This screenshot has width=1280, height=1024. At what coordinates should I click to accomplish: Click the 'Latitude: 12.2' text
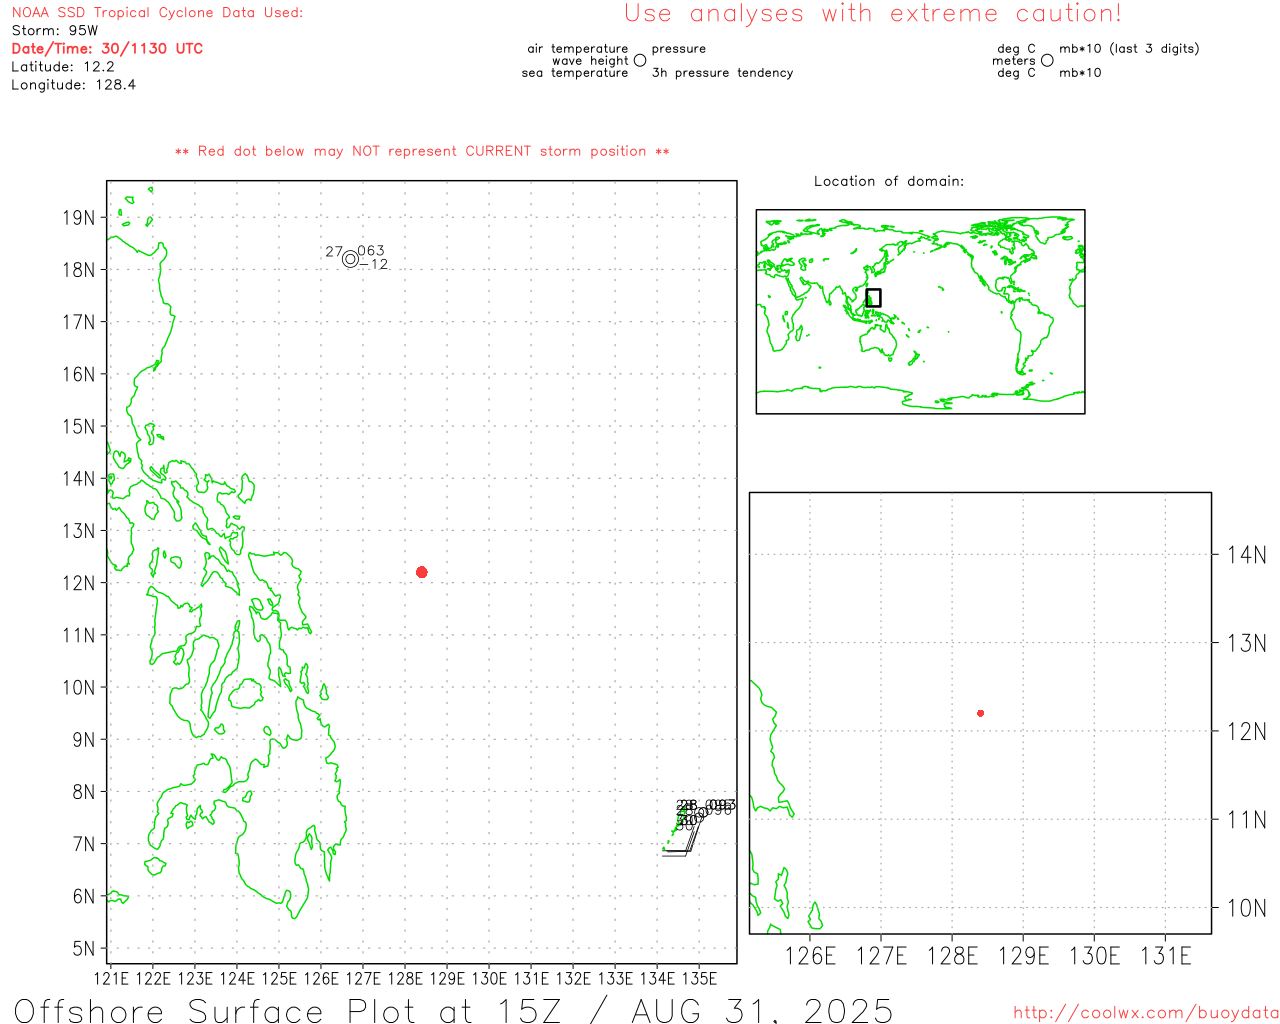[63, 67]
